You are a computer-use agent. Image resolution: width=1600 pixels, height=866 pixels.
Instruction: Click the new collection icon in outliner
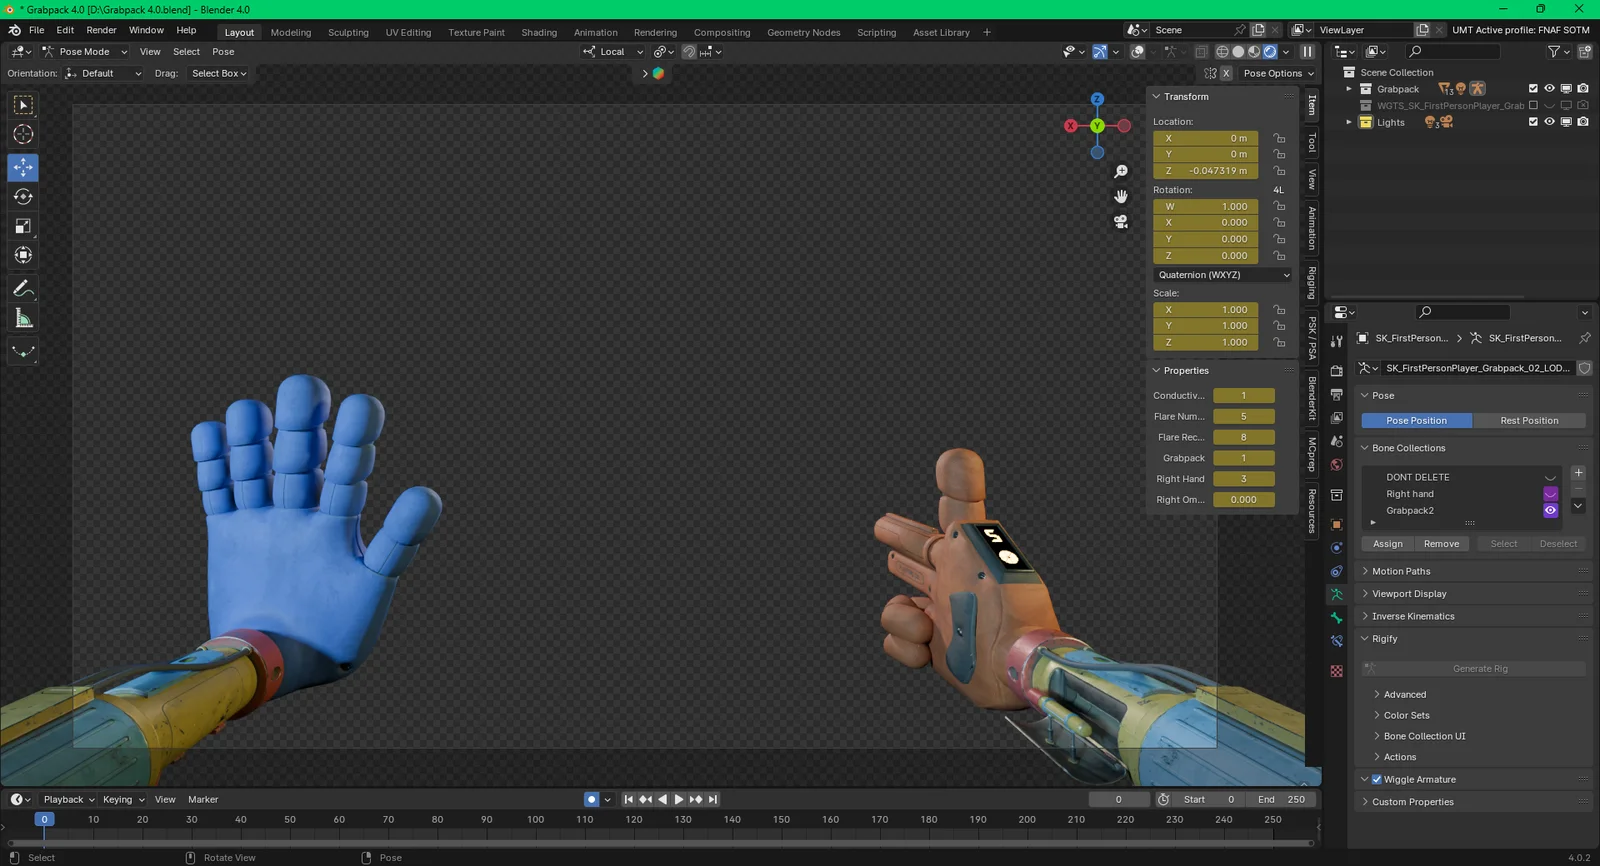[x=1585, y=52]
